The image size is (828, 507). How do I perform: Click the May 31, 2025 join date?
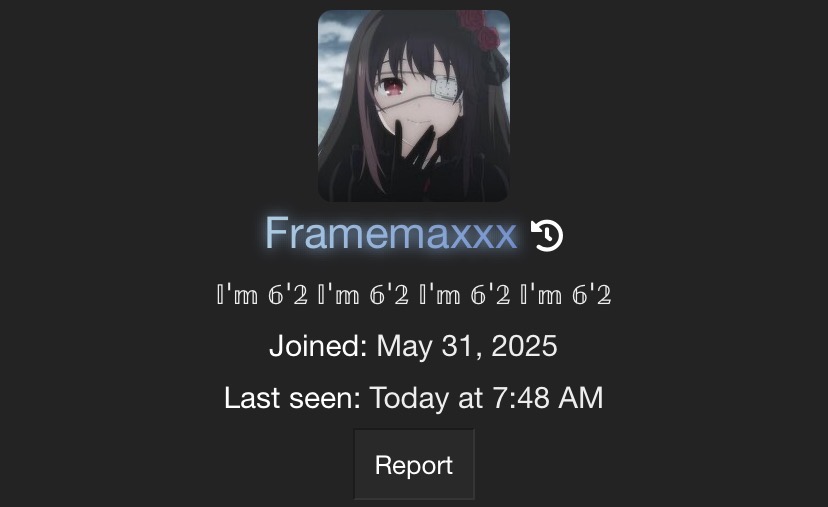point(467,346)
